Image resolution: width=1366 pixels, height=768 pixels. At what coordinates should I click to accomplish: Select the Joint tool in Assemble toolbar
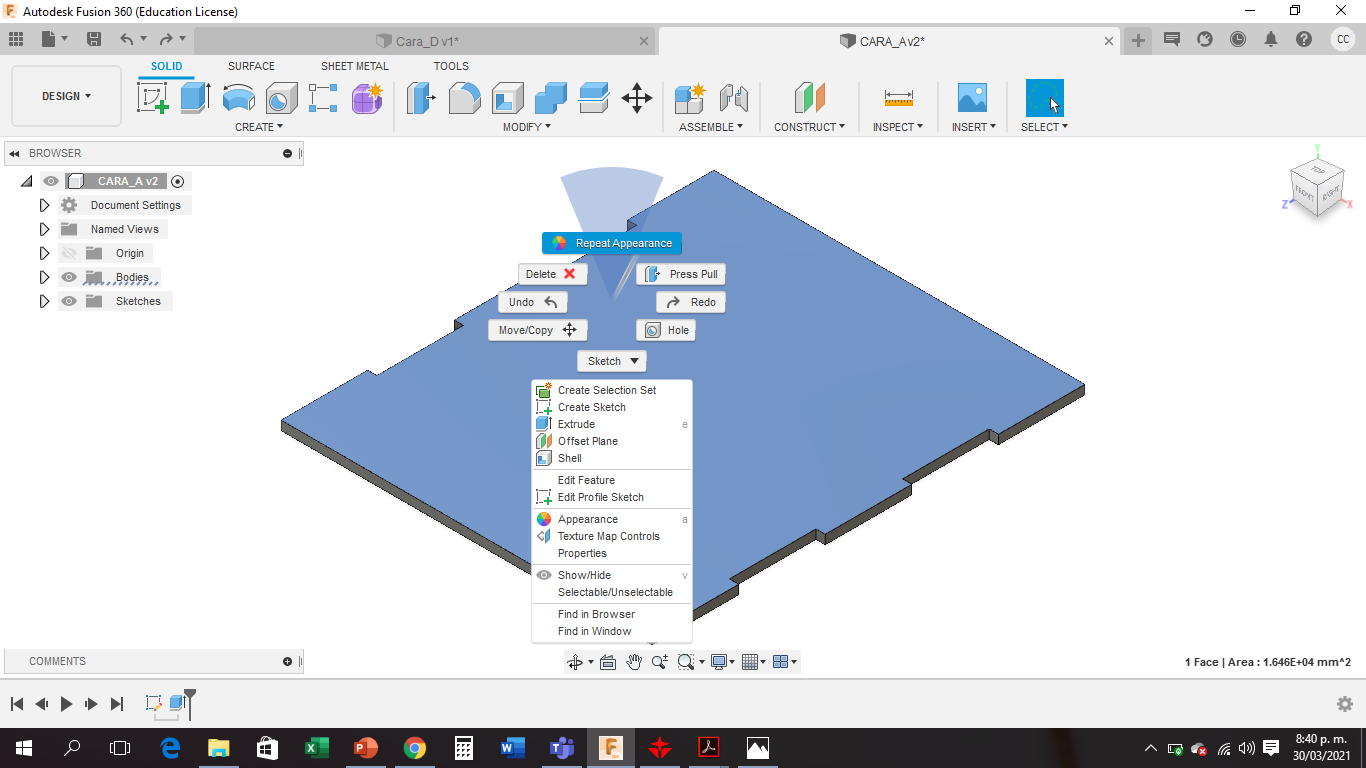pyautogui.click(x=734, y=98)
